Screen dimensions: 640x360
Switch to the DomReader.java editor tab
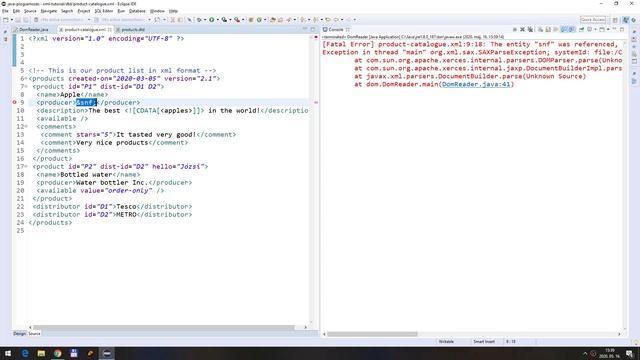pos(31,29)
